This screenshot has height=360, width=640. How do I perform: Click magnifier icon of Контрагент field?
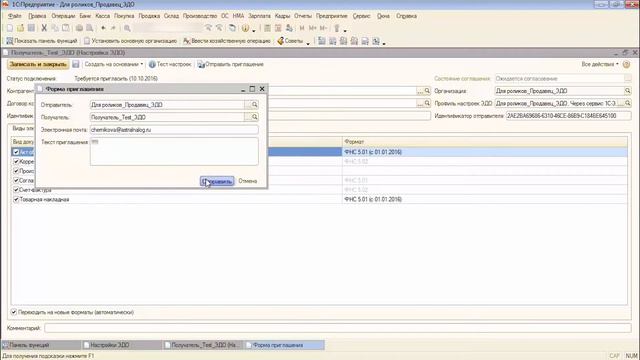(x=427, y=91)
